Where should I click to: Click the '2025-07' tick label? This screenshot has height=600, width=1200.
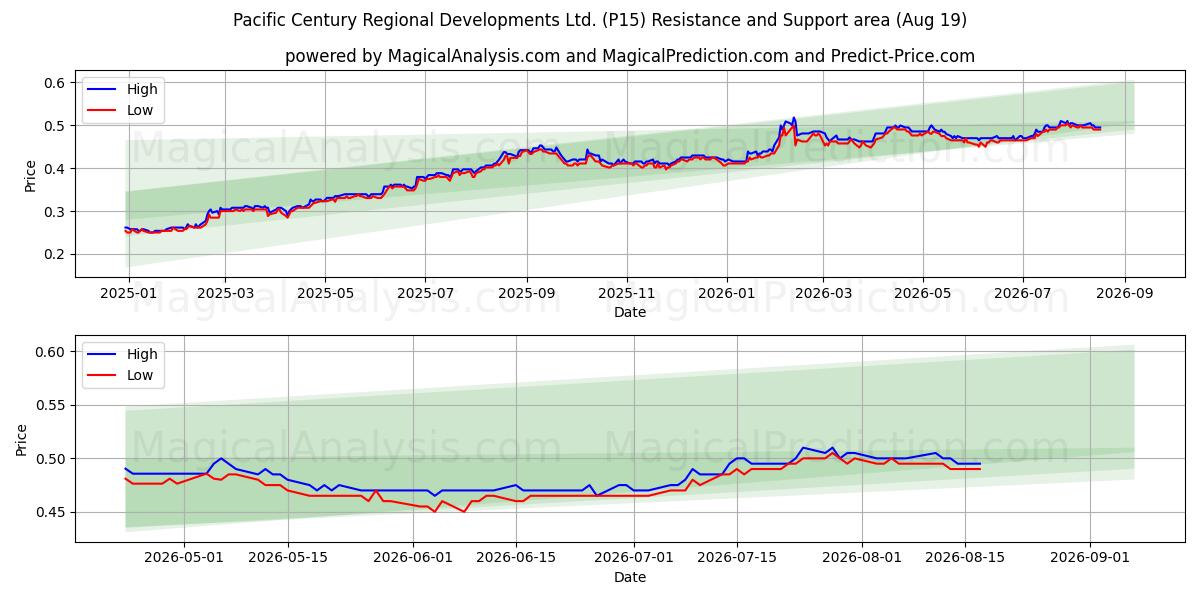coord(425,294)
